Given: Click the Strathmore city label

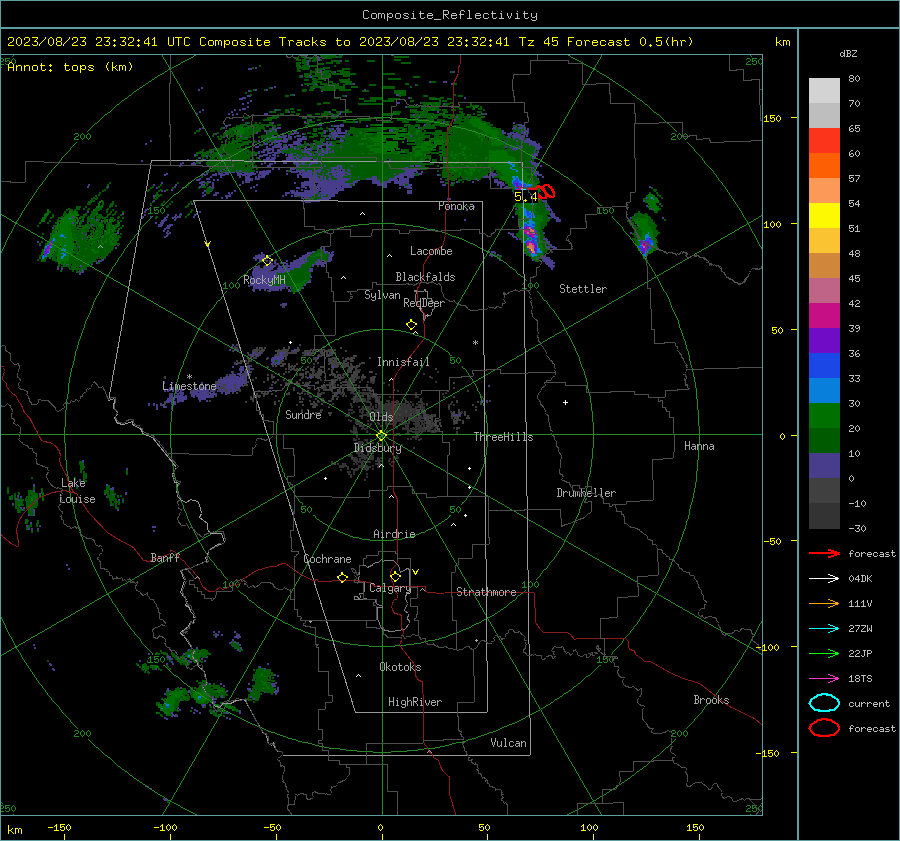Looking at the screenshot, I should (x=486, y=592).
